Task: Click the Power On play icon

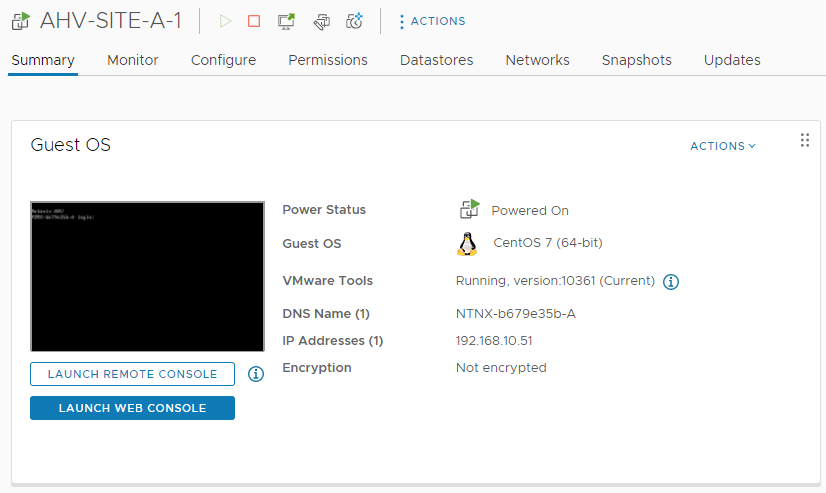Action: coord(225,21)
